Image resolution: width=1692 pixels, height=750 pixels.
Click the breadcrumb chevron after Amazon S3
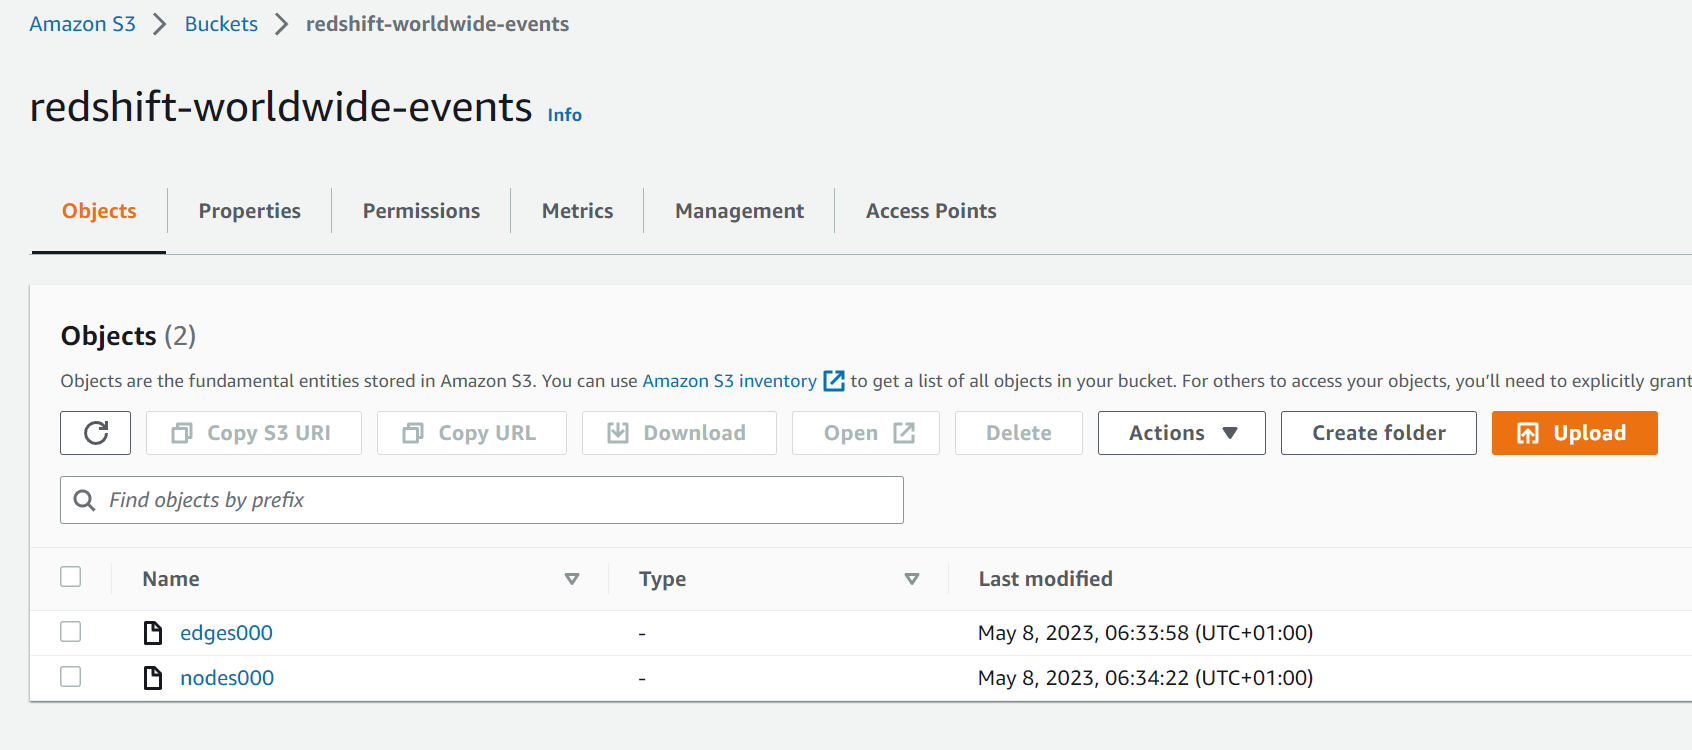point(160,24)
